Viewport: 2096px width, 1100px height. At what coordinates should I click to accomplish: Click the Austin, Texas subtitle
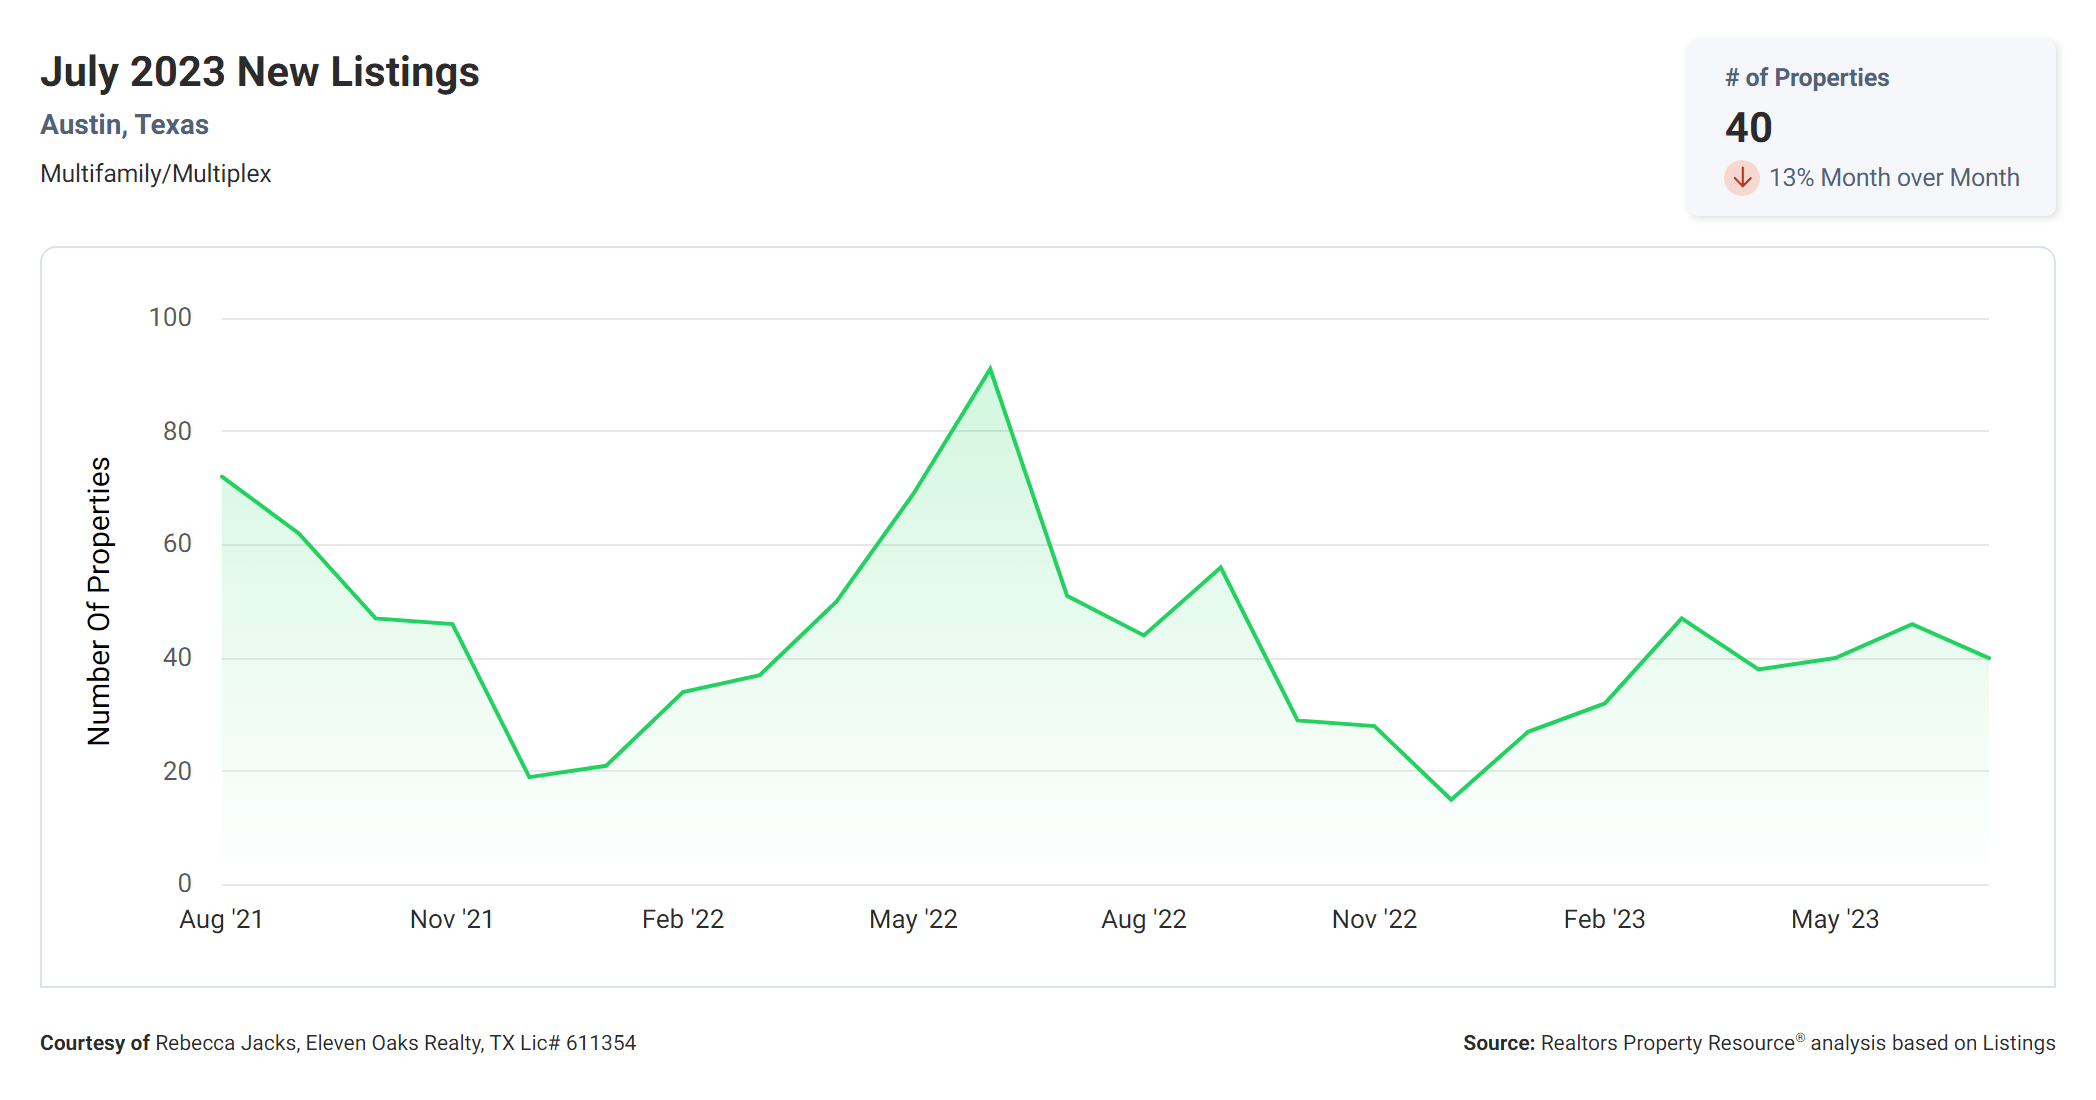point(124,125)
